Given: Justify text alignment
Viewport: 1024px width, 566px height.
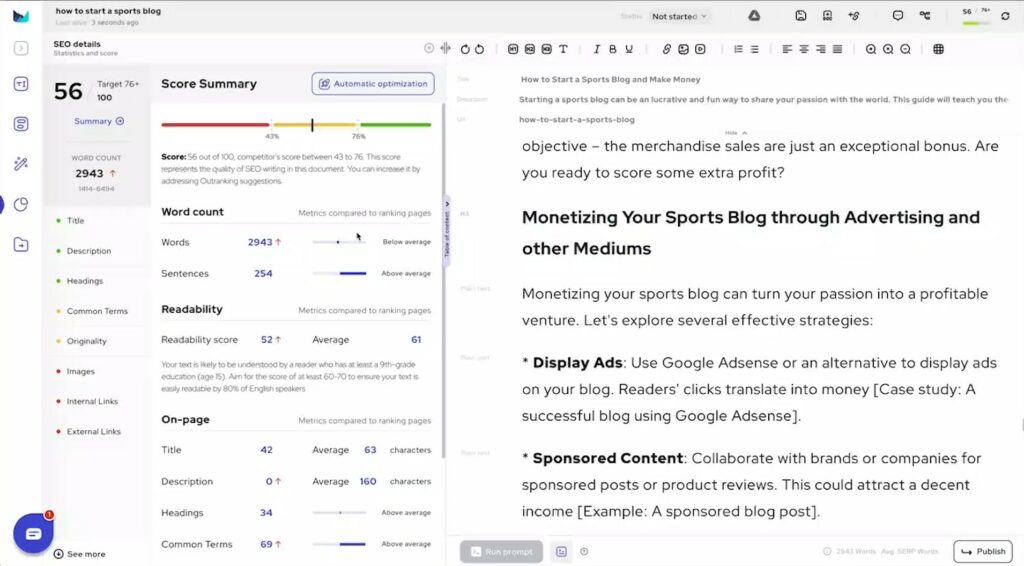Looking at the screenshot, I should tap(837, 49).
